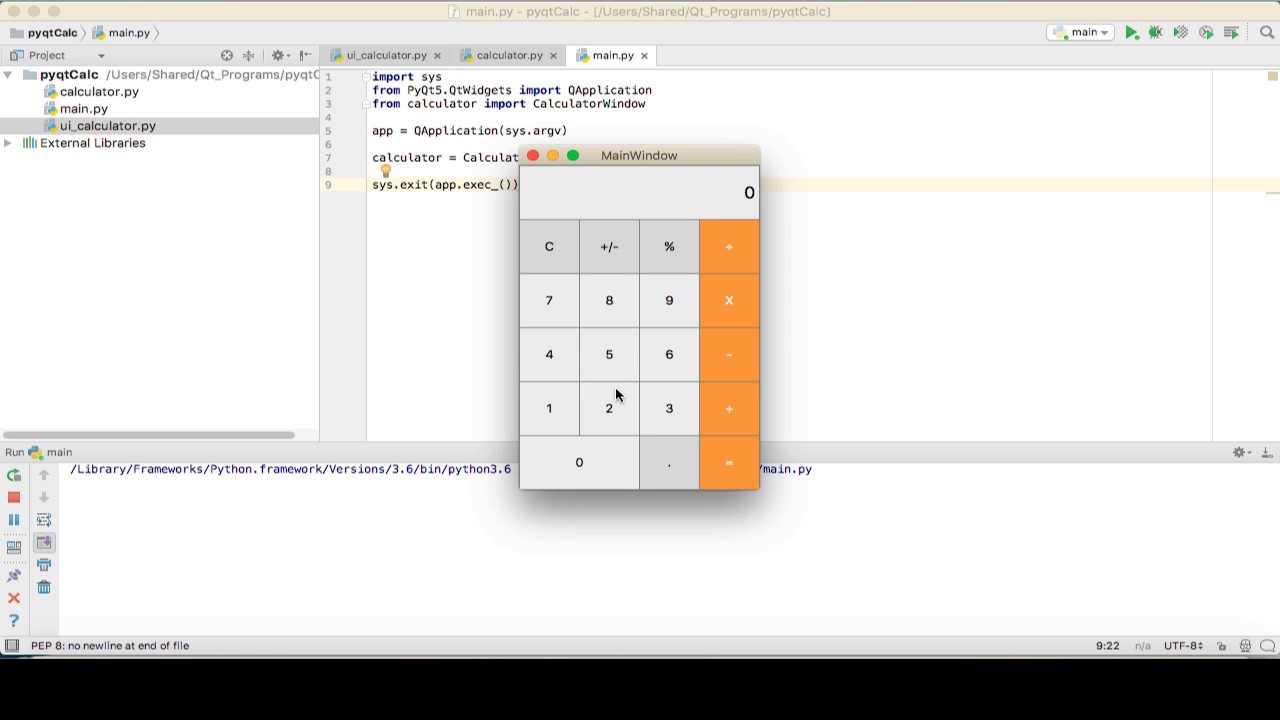1280x720 pixels.
Task: Click the orange X multiply button
Action: (729, 301)
